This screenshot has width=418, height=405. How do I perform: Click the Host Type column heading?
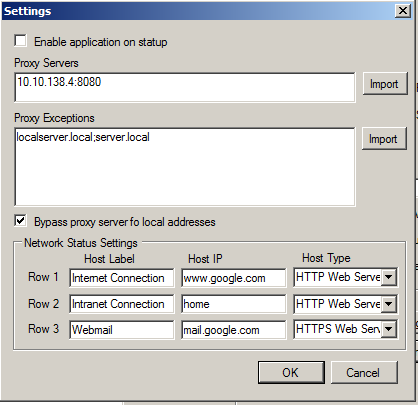pos(326,258)
